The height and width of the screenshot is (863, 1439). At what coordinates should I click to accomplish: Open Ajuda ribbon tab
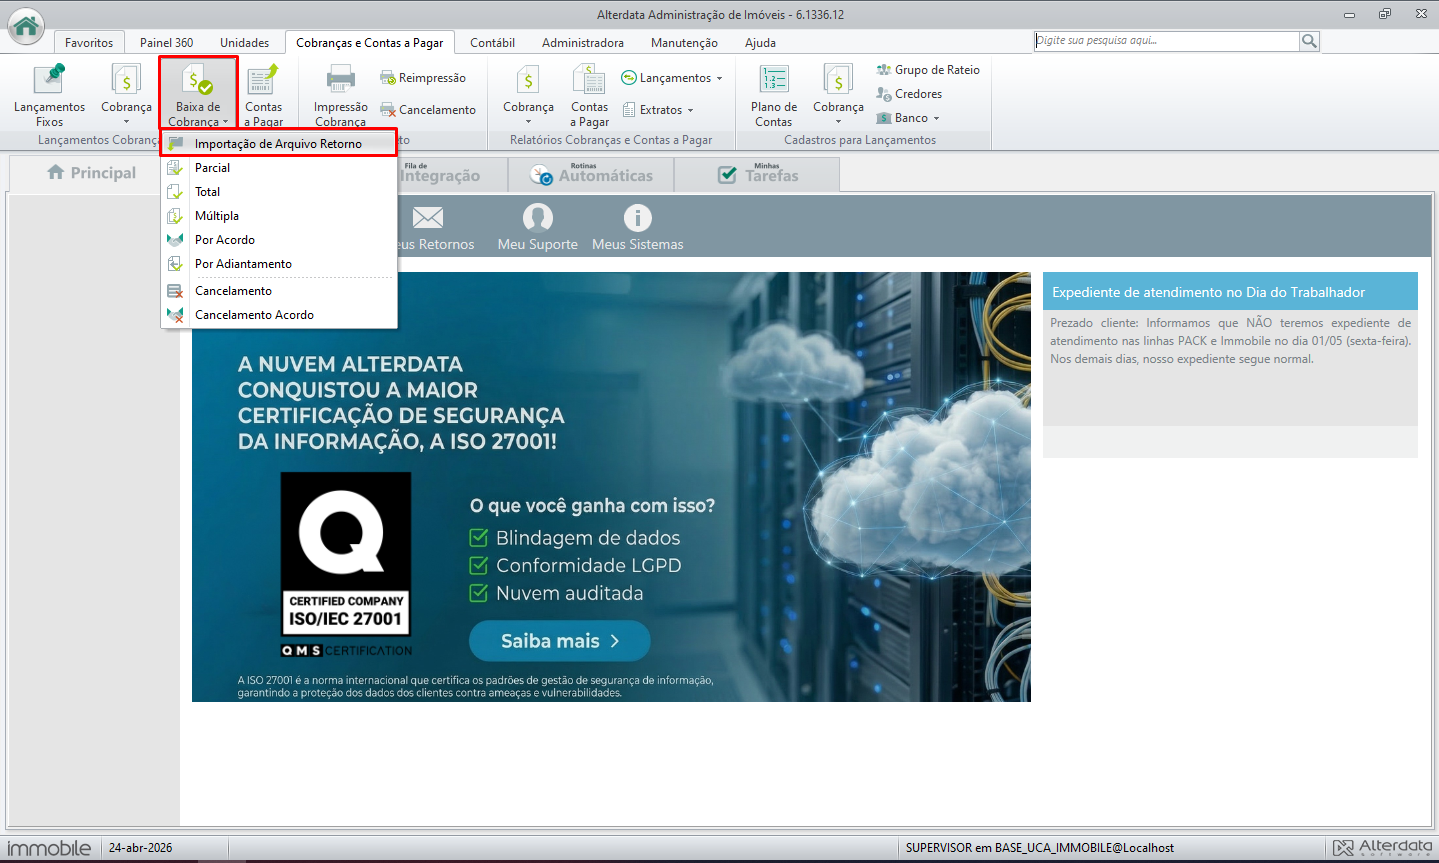point(760,43)
